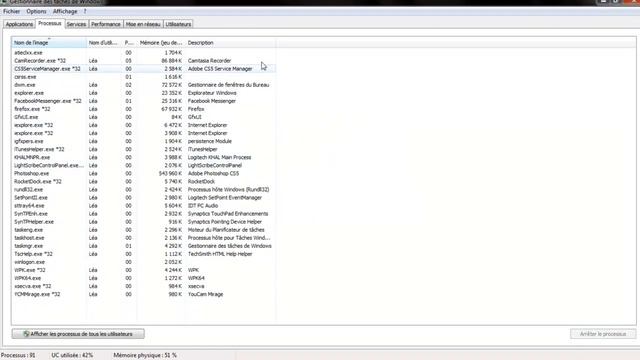Sort by Mémoire column header
Viewport: 640px width, 360px height.
coord(161,42)
